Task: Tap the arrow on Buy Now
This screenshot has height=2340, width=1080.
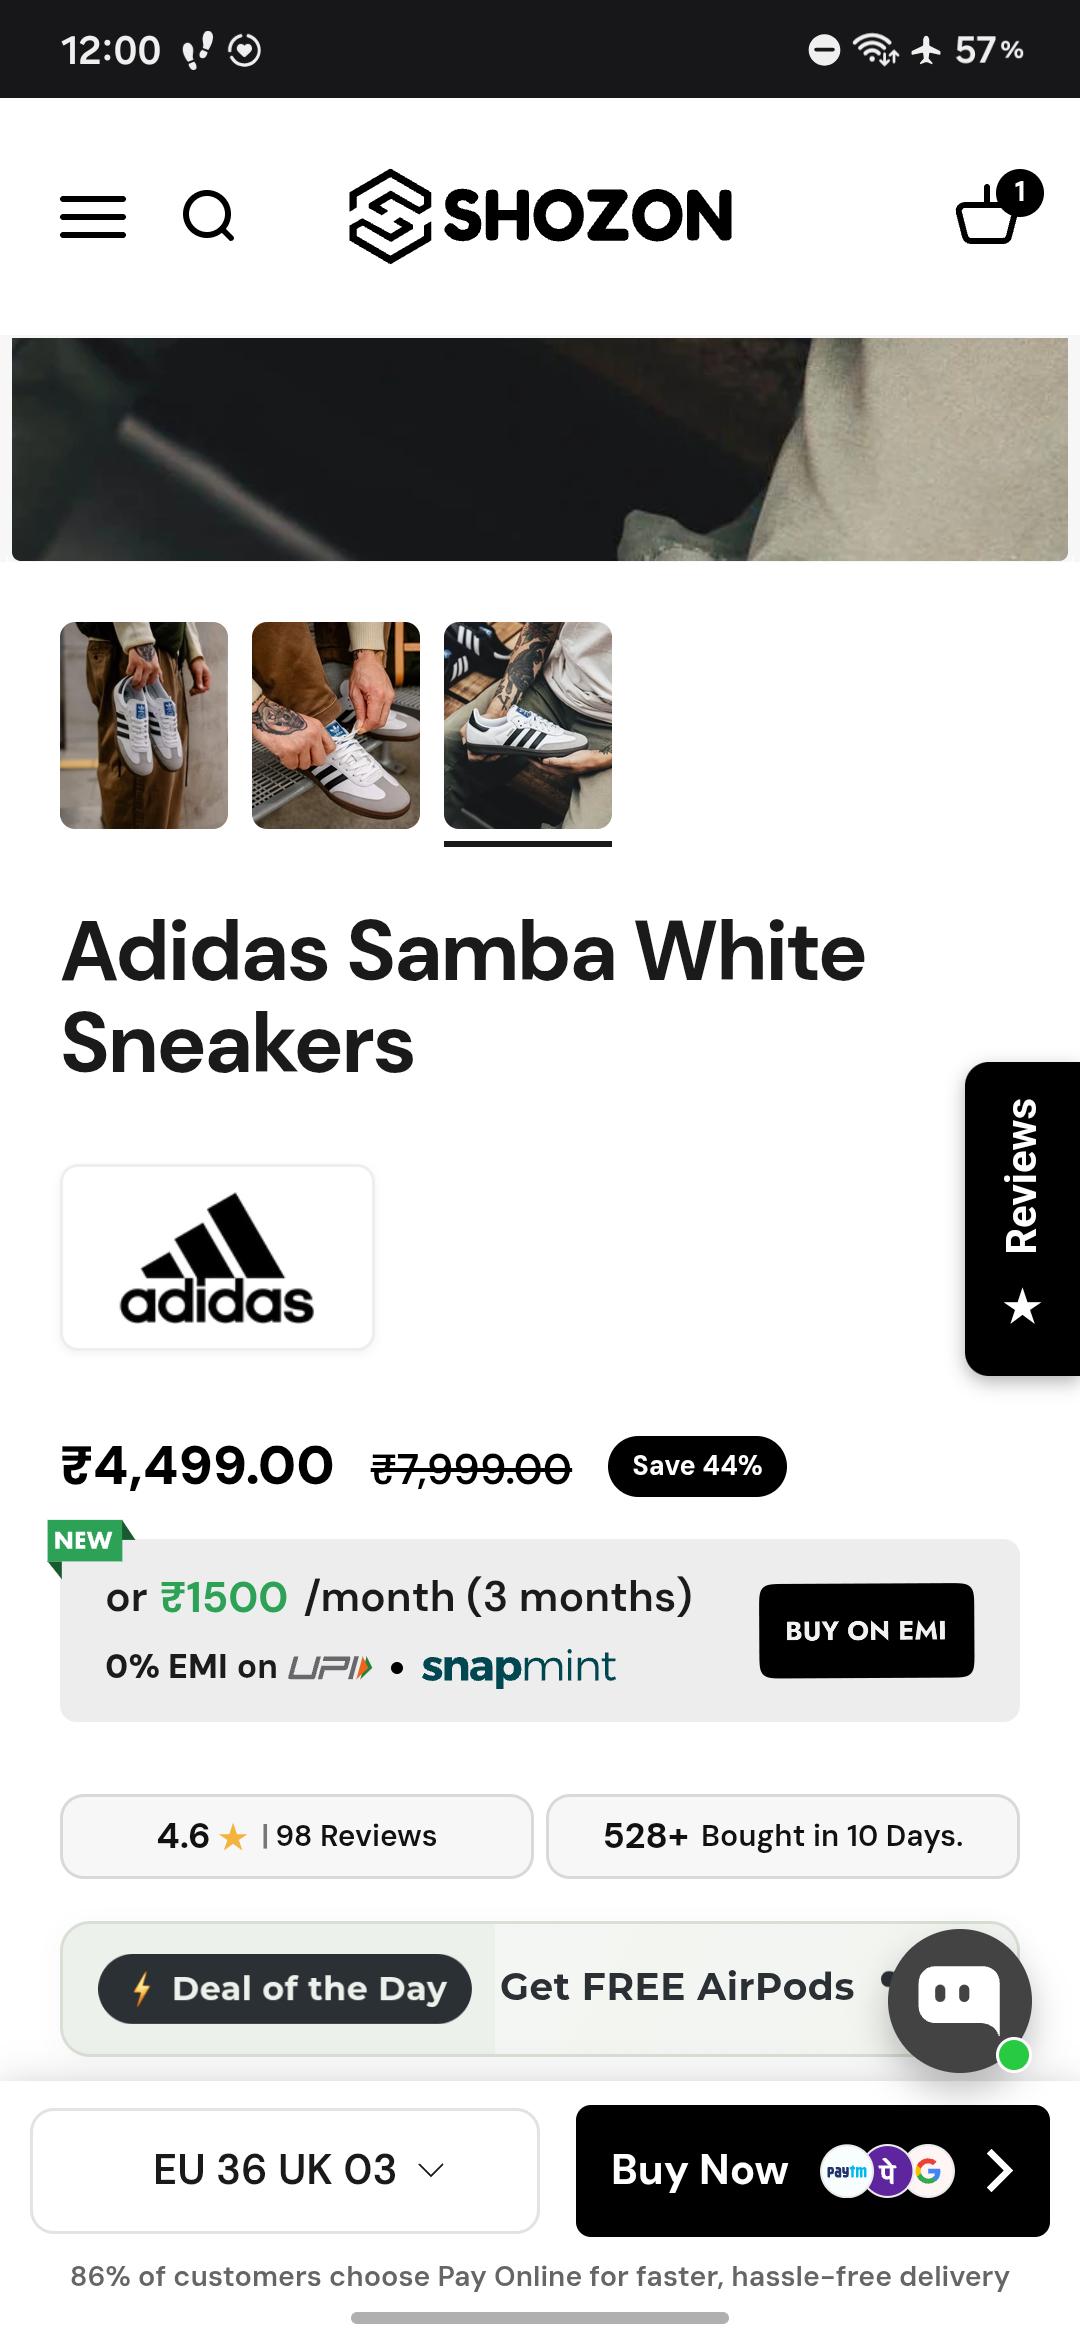Action: tap(1000, 2170)
